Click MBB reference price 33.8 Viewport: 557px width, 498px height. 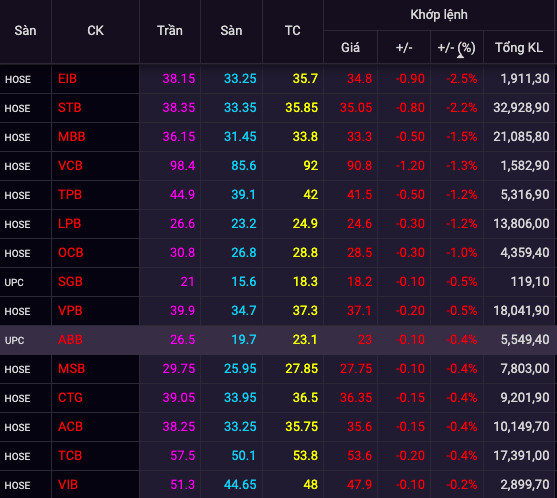tap(305, 137)
